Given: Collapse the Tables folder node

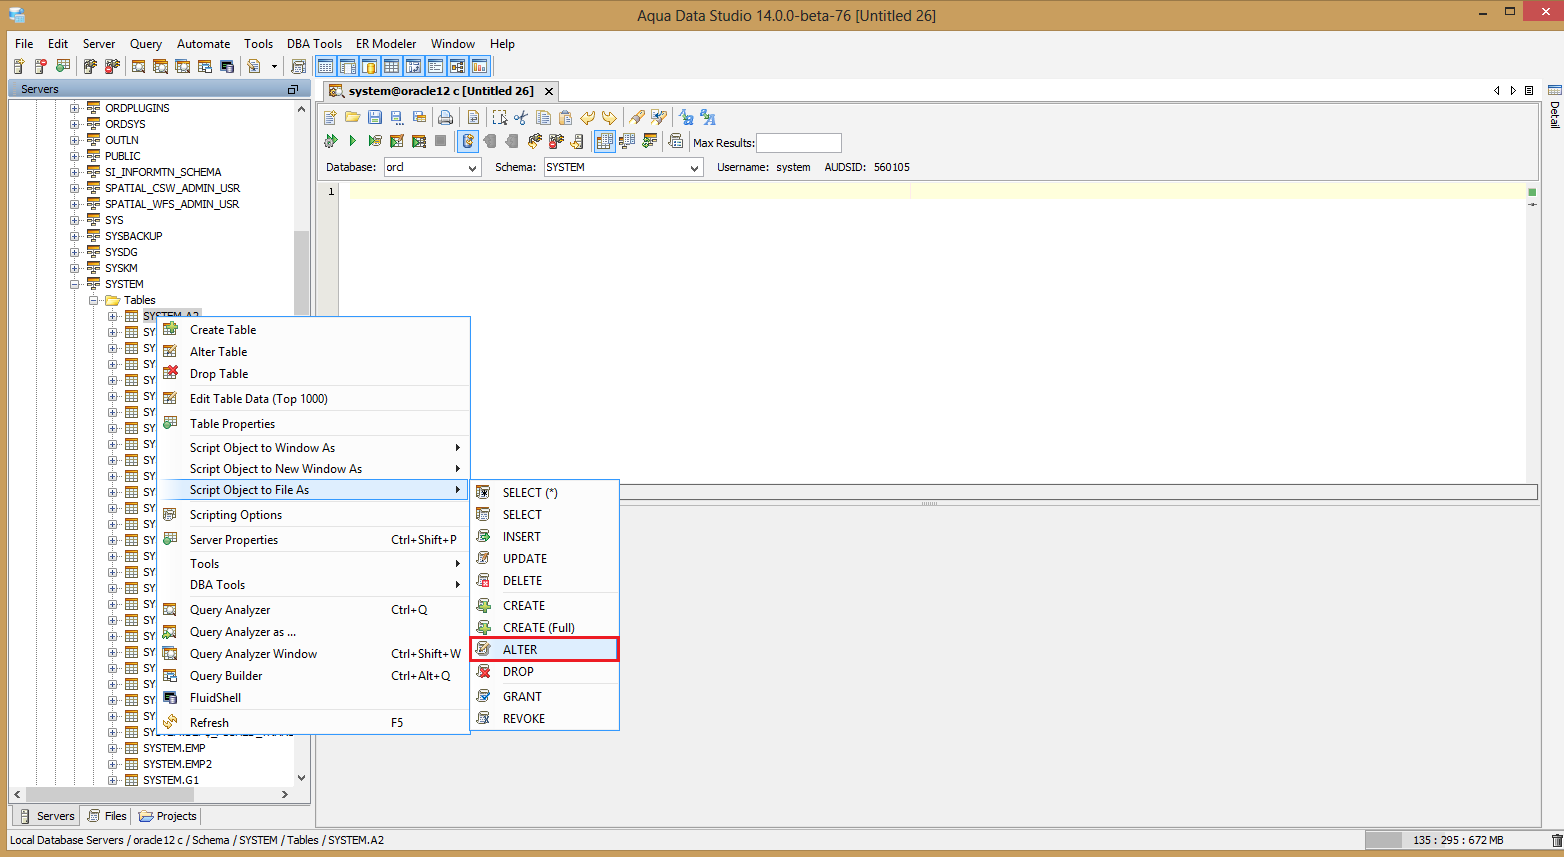Looking at the screenshot, I should pos(94,300).
